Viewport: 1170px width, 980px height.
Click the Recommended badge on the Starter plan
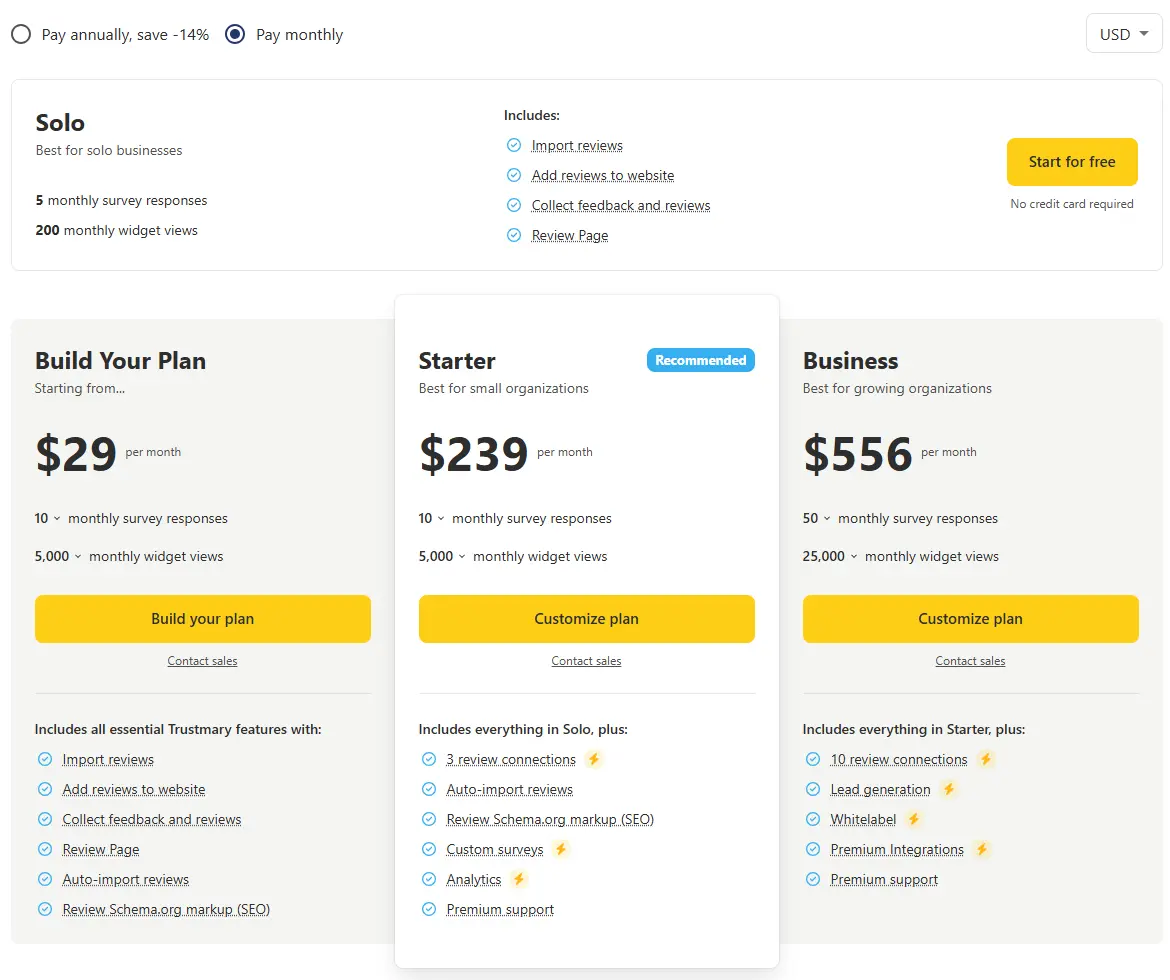pyautogui.click(x=700, y=360)
